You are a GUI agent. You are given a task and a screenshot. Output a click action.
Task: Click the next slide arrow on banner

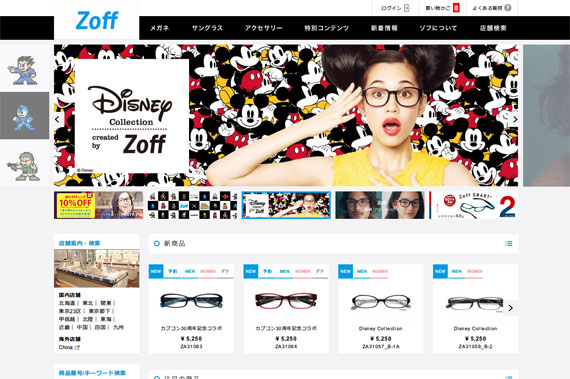(x=515, y=119)
